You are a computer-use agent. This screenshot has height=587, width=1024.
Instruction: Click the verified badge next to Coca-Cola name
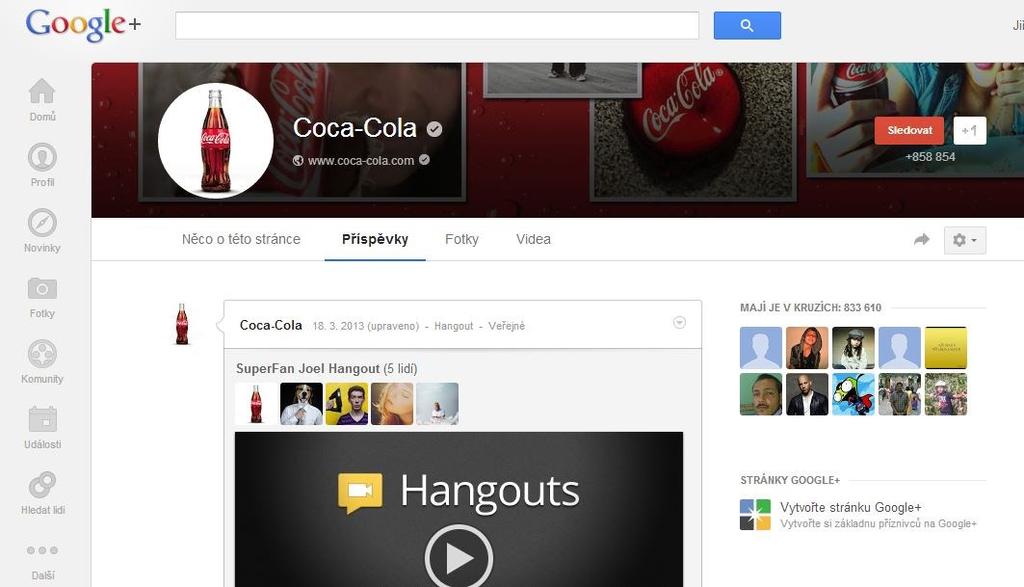coord(434,129)
